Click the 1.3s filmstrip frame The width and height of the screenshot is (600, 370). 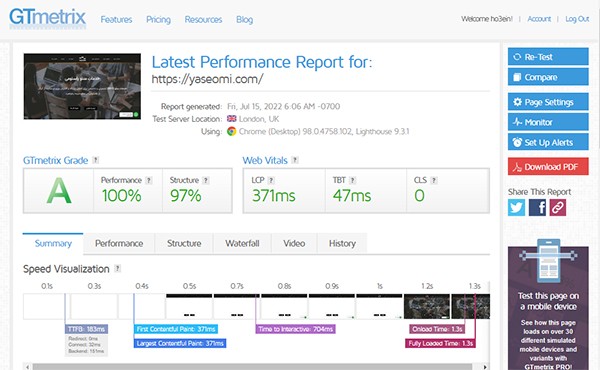pyautogui.click(x=471, y=306)
